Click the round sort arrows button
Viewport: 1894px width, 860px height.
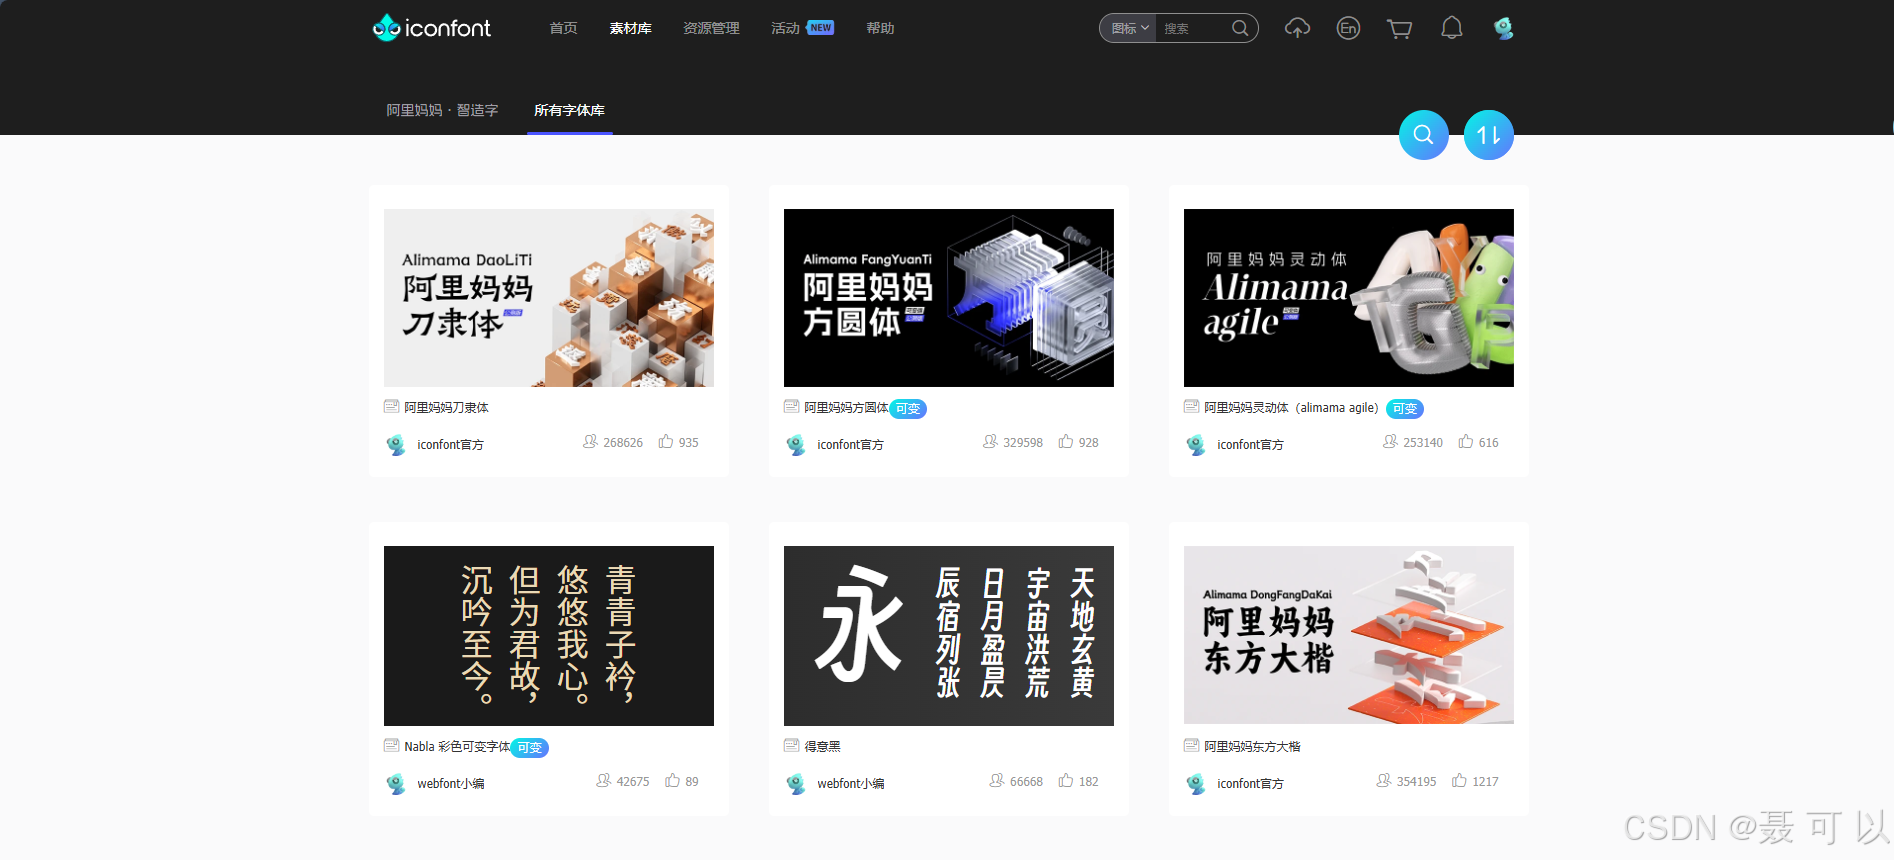tap(1488, 135)
